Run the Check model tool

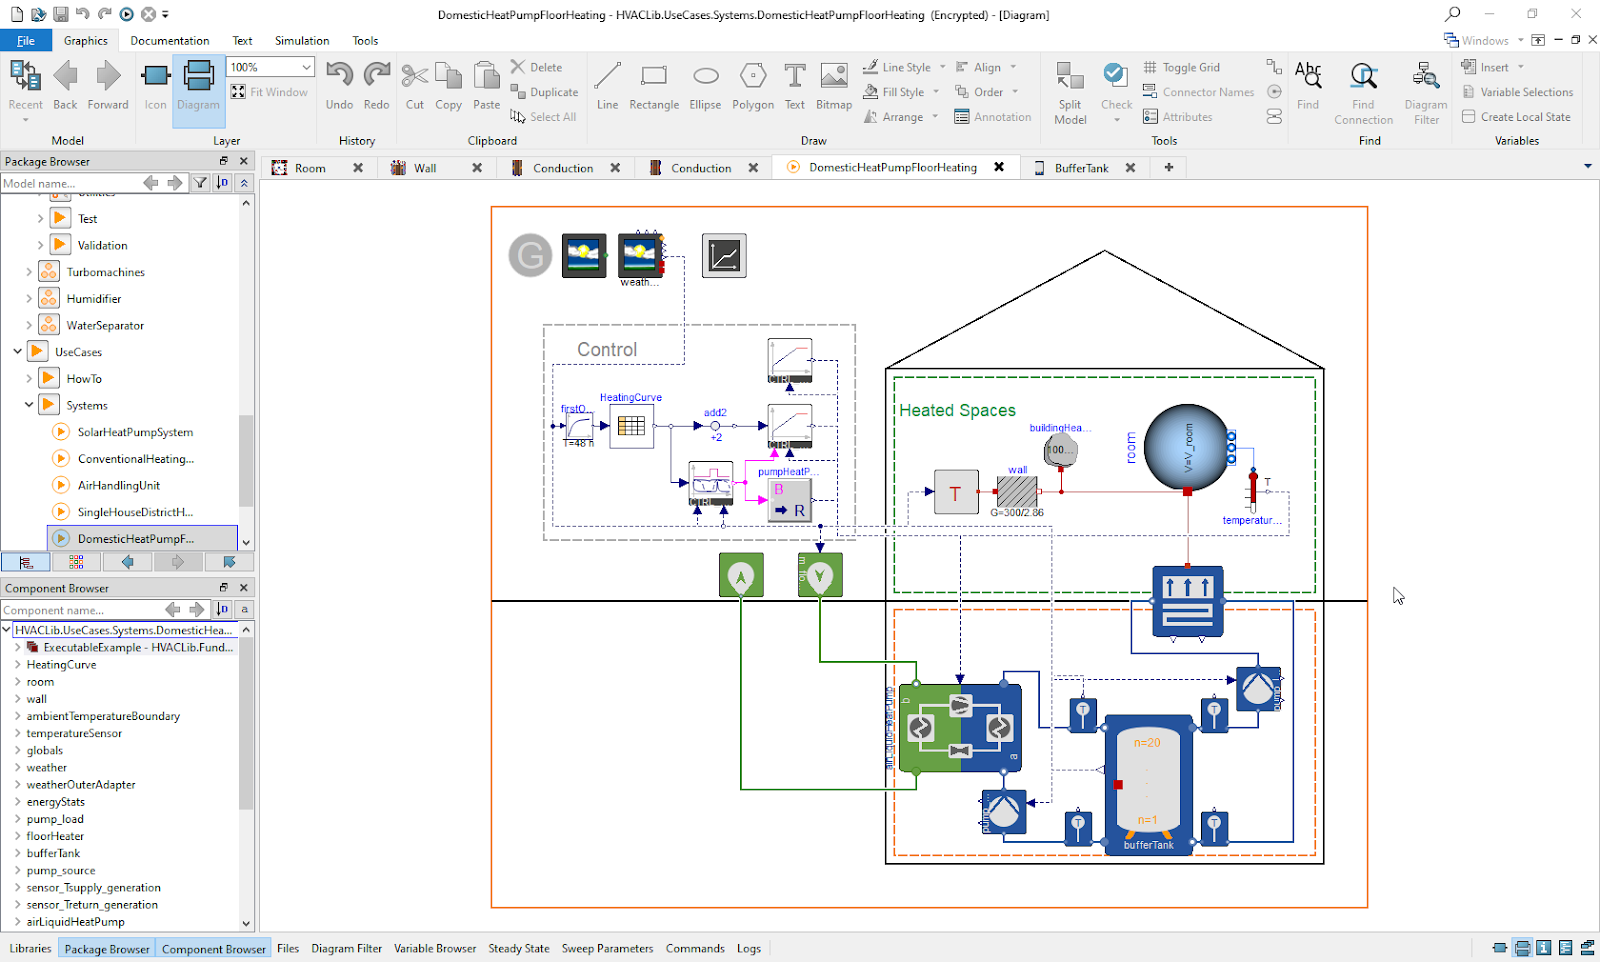[x=1116, y=92]
